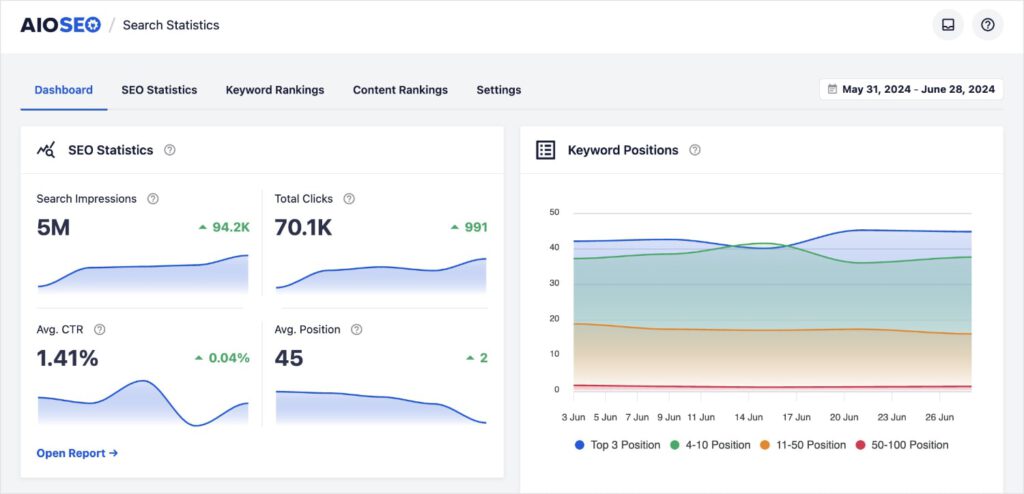Image resolution: width=1024 pixels, height=494 pixels.
Task: Click help icon next to Total Clicks
Action: click(x=349, y=199)
